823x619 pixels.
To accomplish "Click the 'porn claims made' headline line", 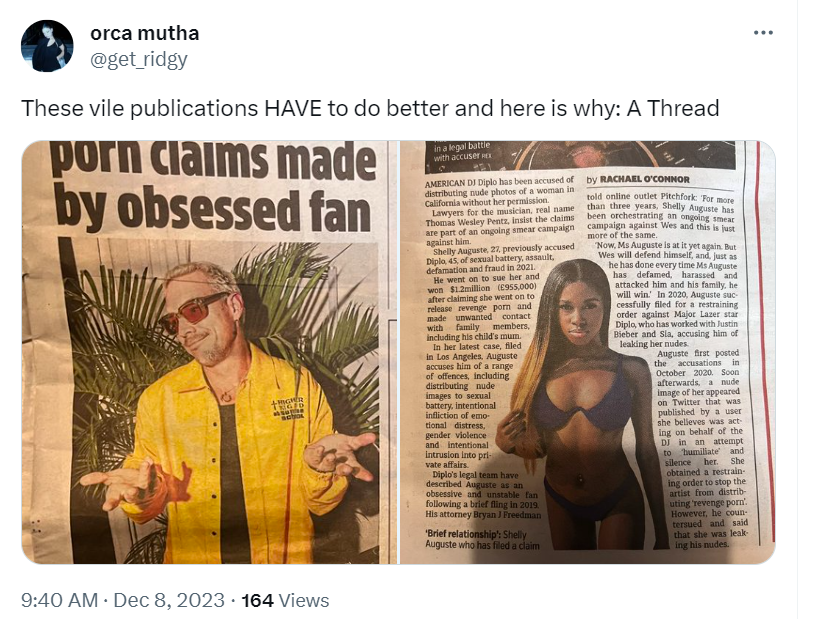I will [x=214, y=160].
